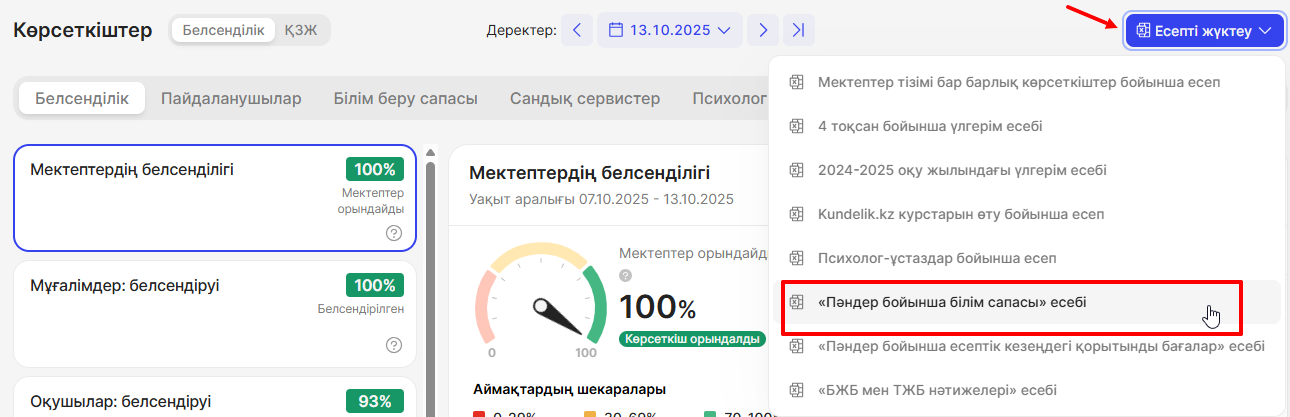The height and width of the screenshot is (417, 1290).
Task: Click Excel icon beside 4 тоқсан report
Action: tap(797, 126)
